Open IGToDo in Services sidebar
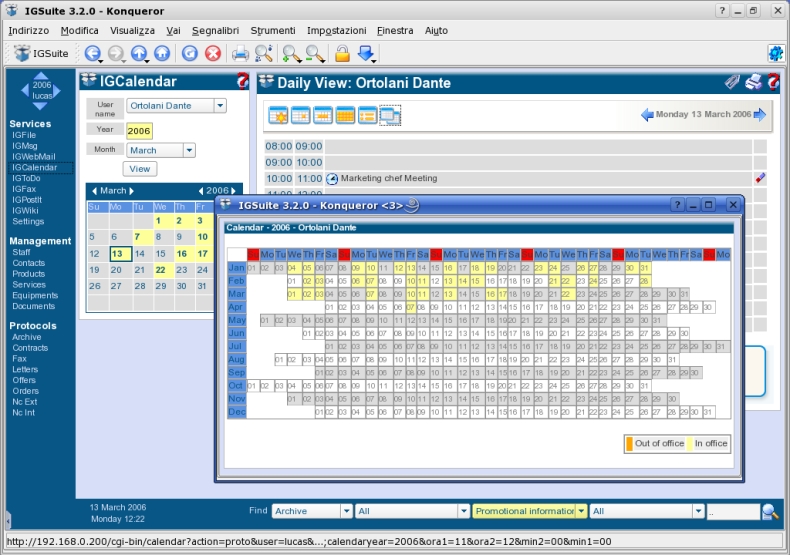This screenshot has height=555, width=790. [26, 178]
